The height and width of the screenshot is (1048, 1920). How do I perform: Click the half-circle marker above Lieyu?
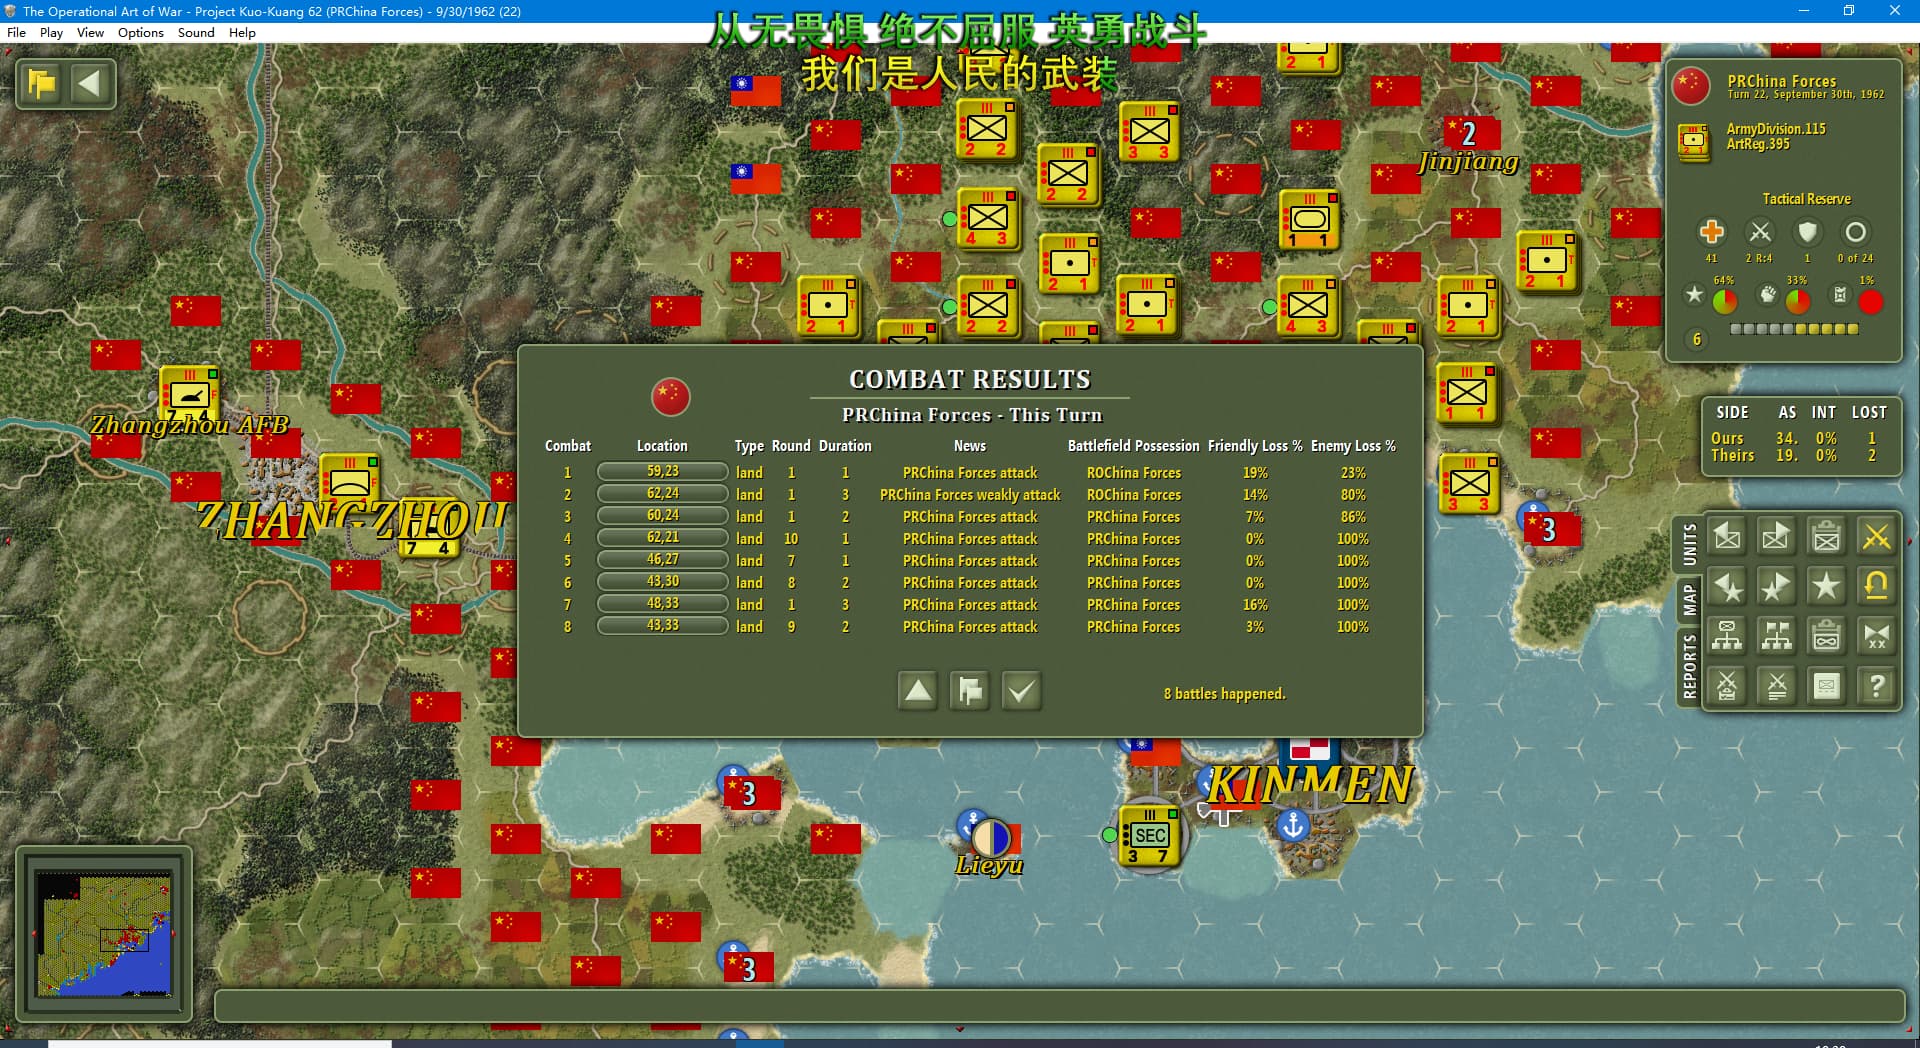point(991,838)
